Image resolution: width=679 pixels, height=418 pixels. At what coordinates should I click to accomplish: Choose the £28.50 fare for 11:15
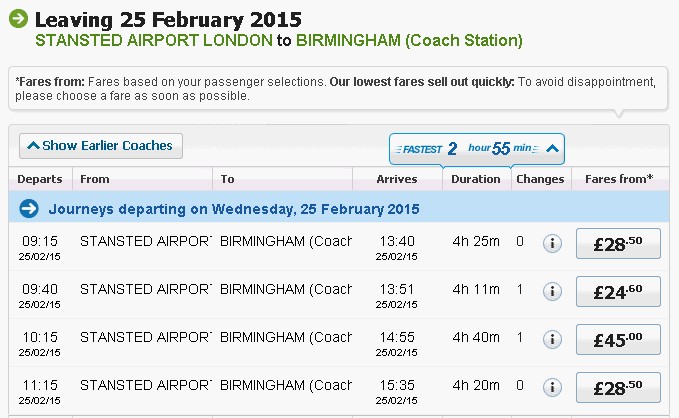point(618,388)
